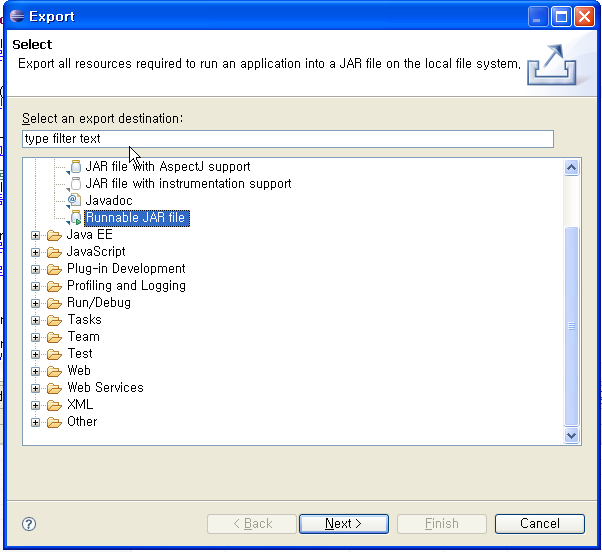Cancel the Export dialog
This screenshot has width=602, height=552.
click(x=539, y=524)
